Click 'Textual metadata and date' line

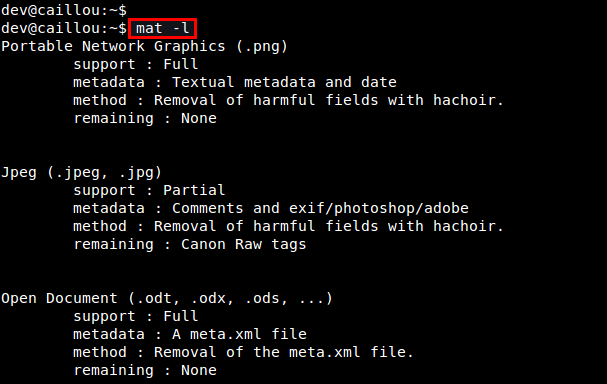tap(235, 82)
